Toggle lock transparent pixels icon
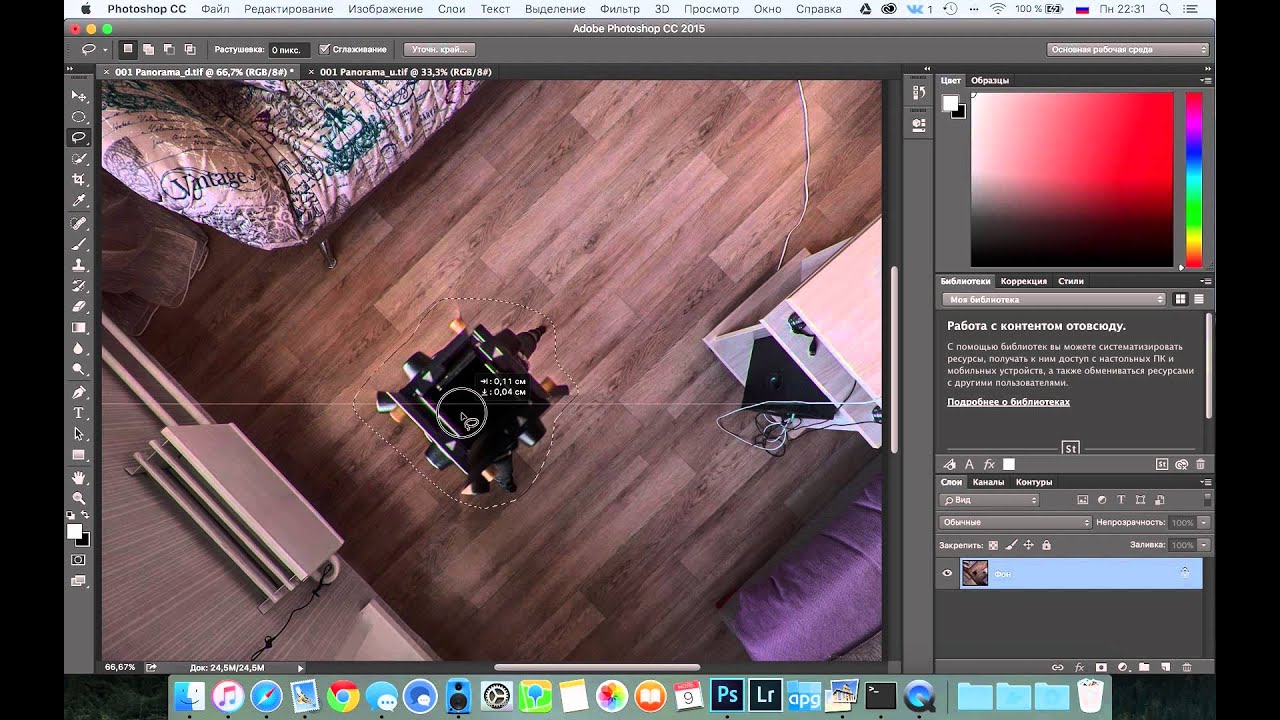 click(x=993, y=545)
